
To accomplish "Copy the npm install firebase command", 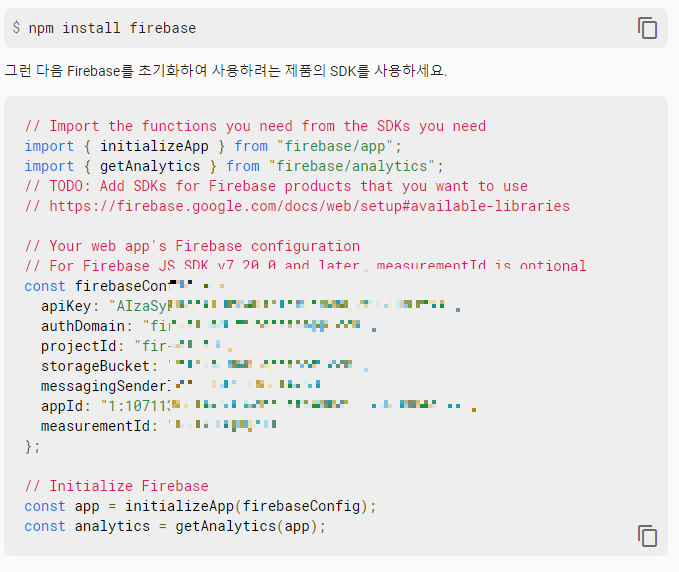I will 647,28.
